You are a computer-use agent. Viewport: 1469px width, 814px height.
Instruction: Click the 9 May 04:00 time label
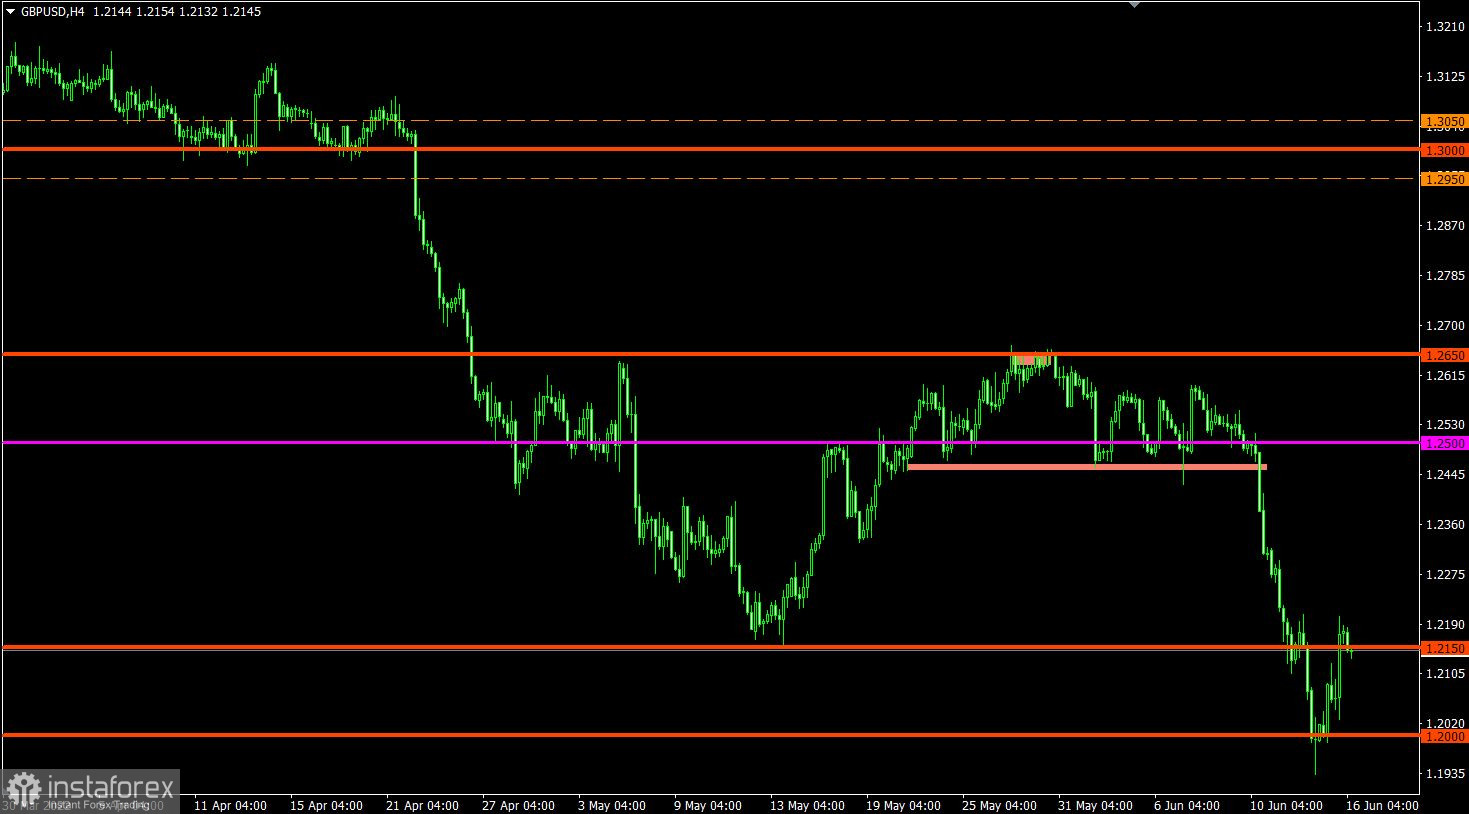pos(709,805)
